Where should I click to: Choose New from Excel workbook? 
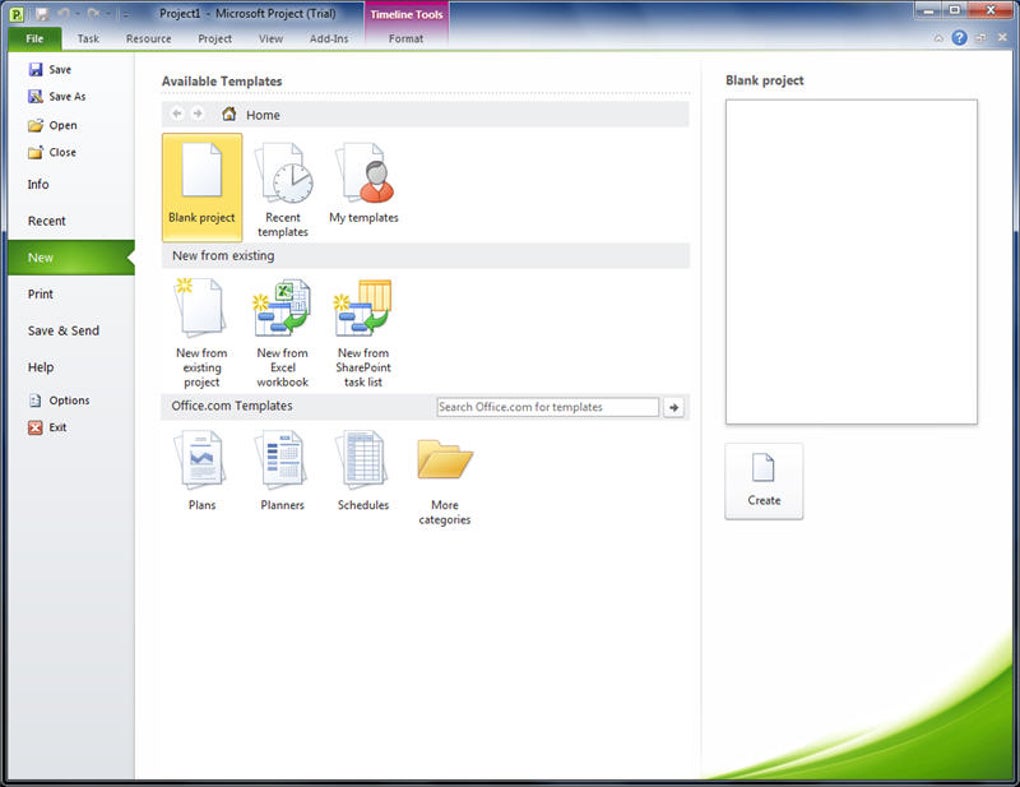(x=282, y=333)
